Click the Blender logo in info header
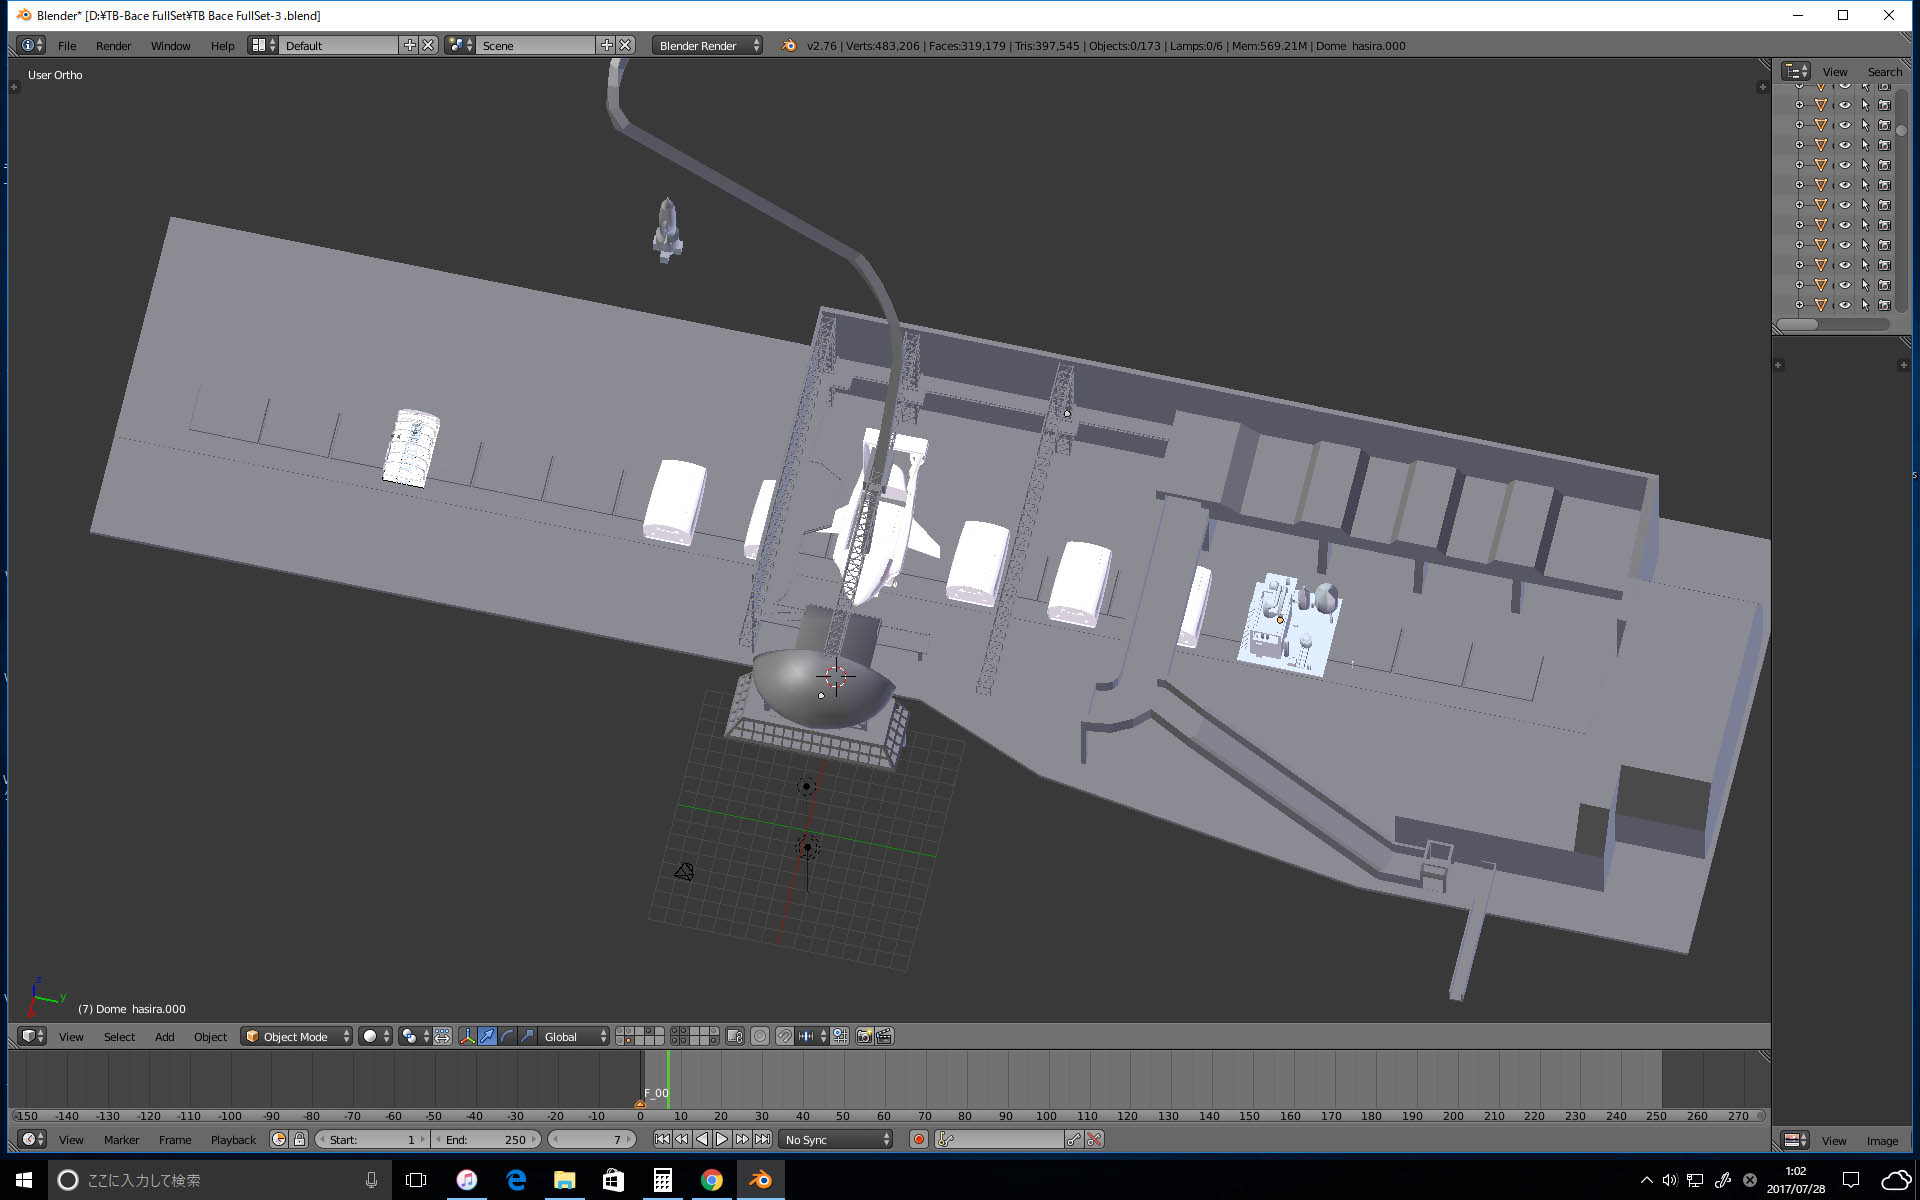1920x1200 pixels. 789,45
